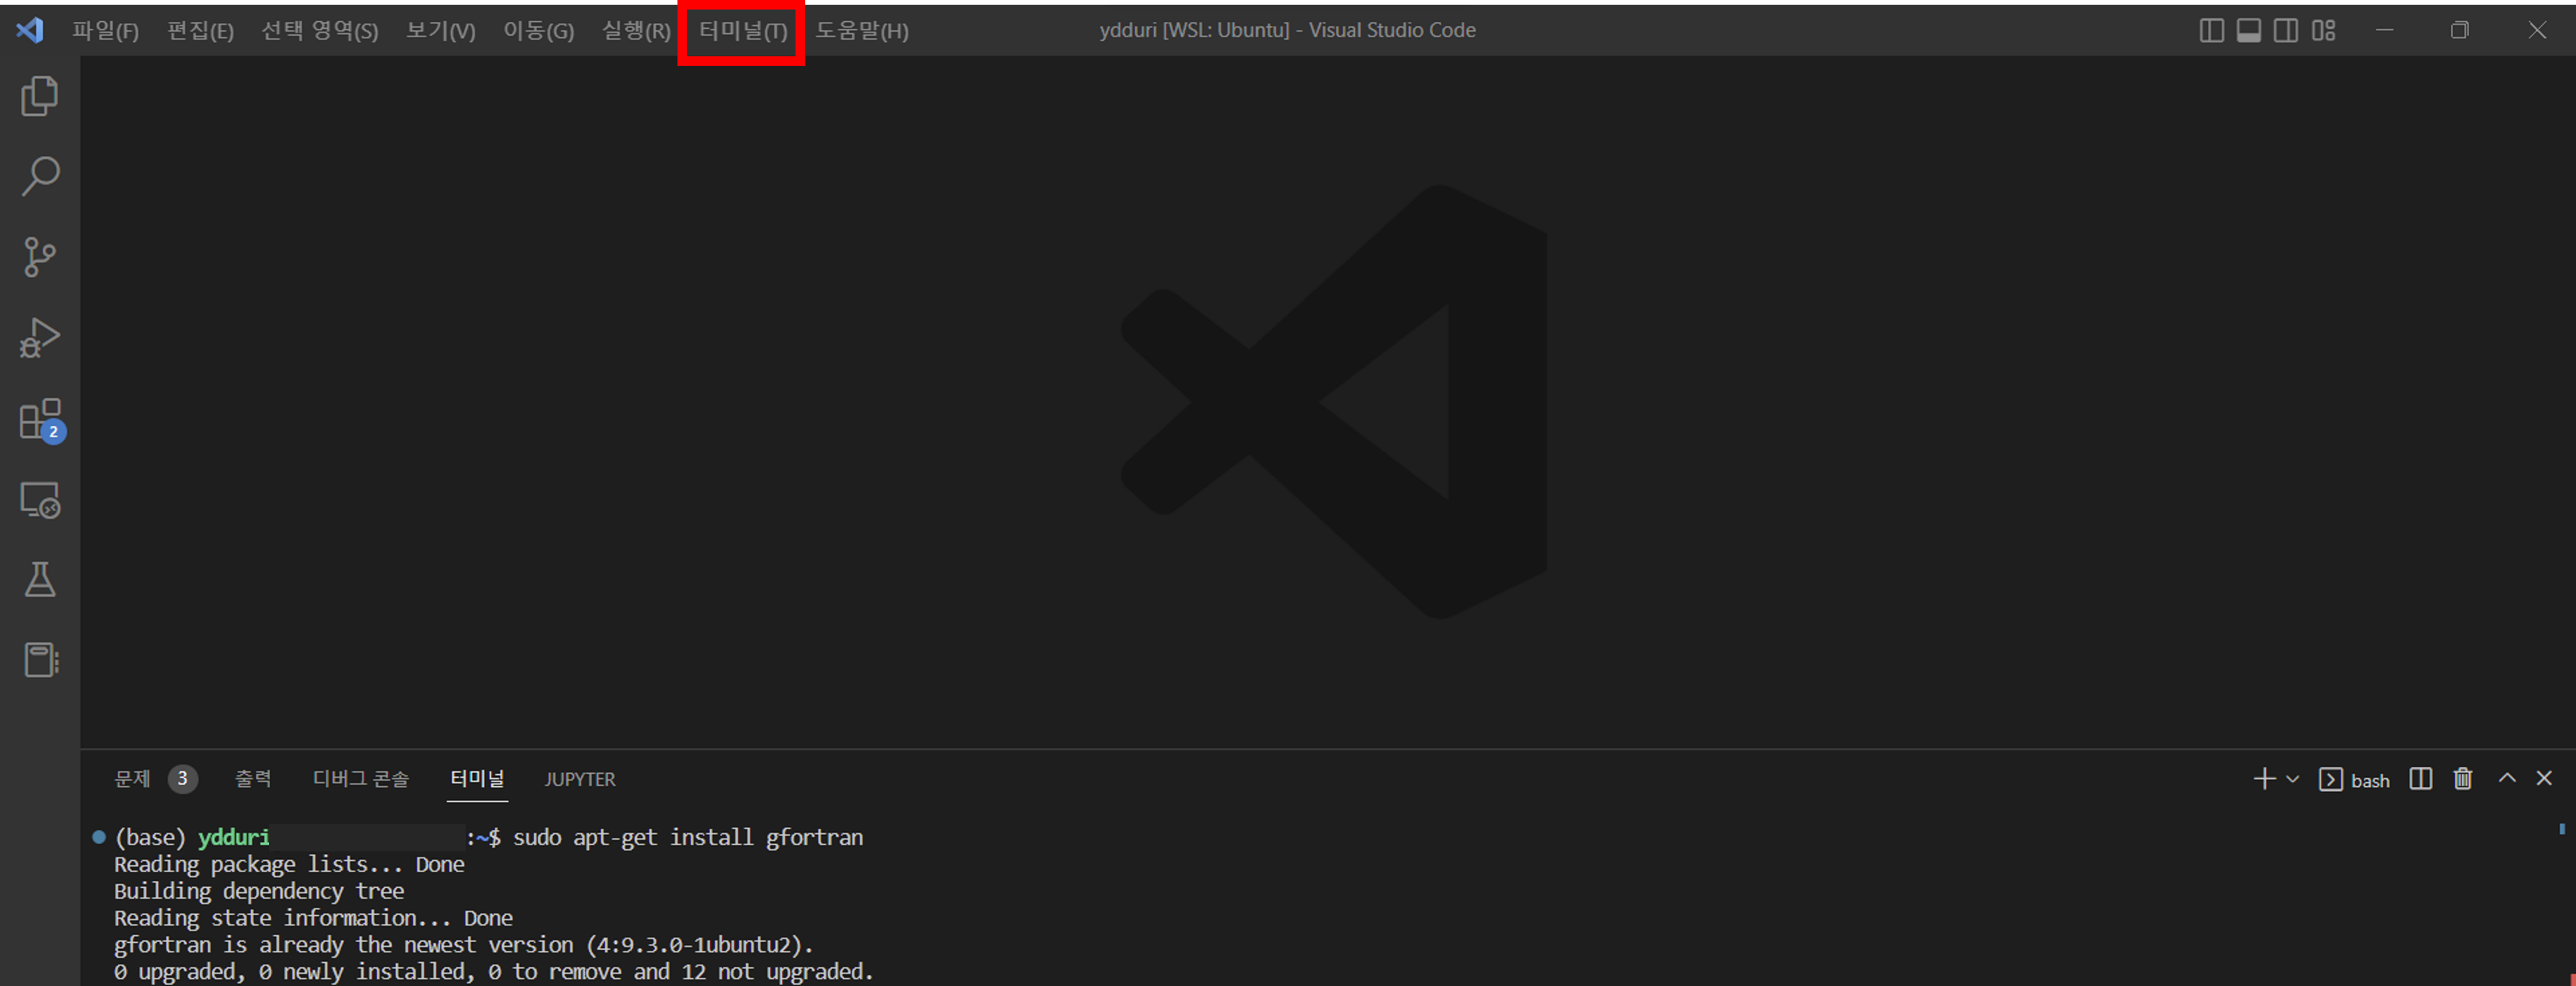This screenshot has width=2576, height=986.
Task: Open the Source Control view
Action: pos(40,257)
